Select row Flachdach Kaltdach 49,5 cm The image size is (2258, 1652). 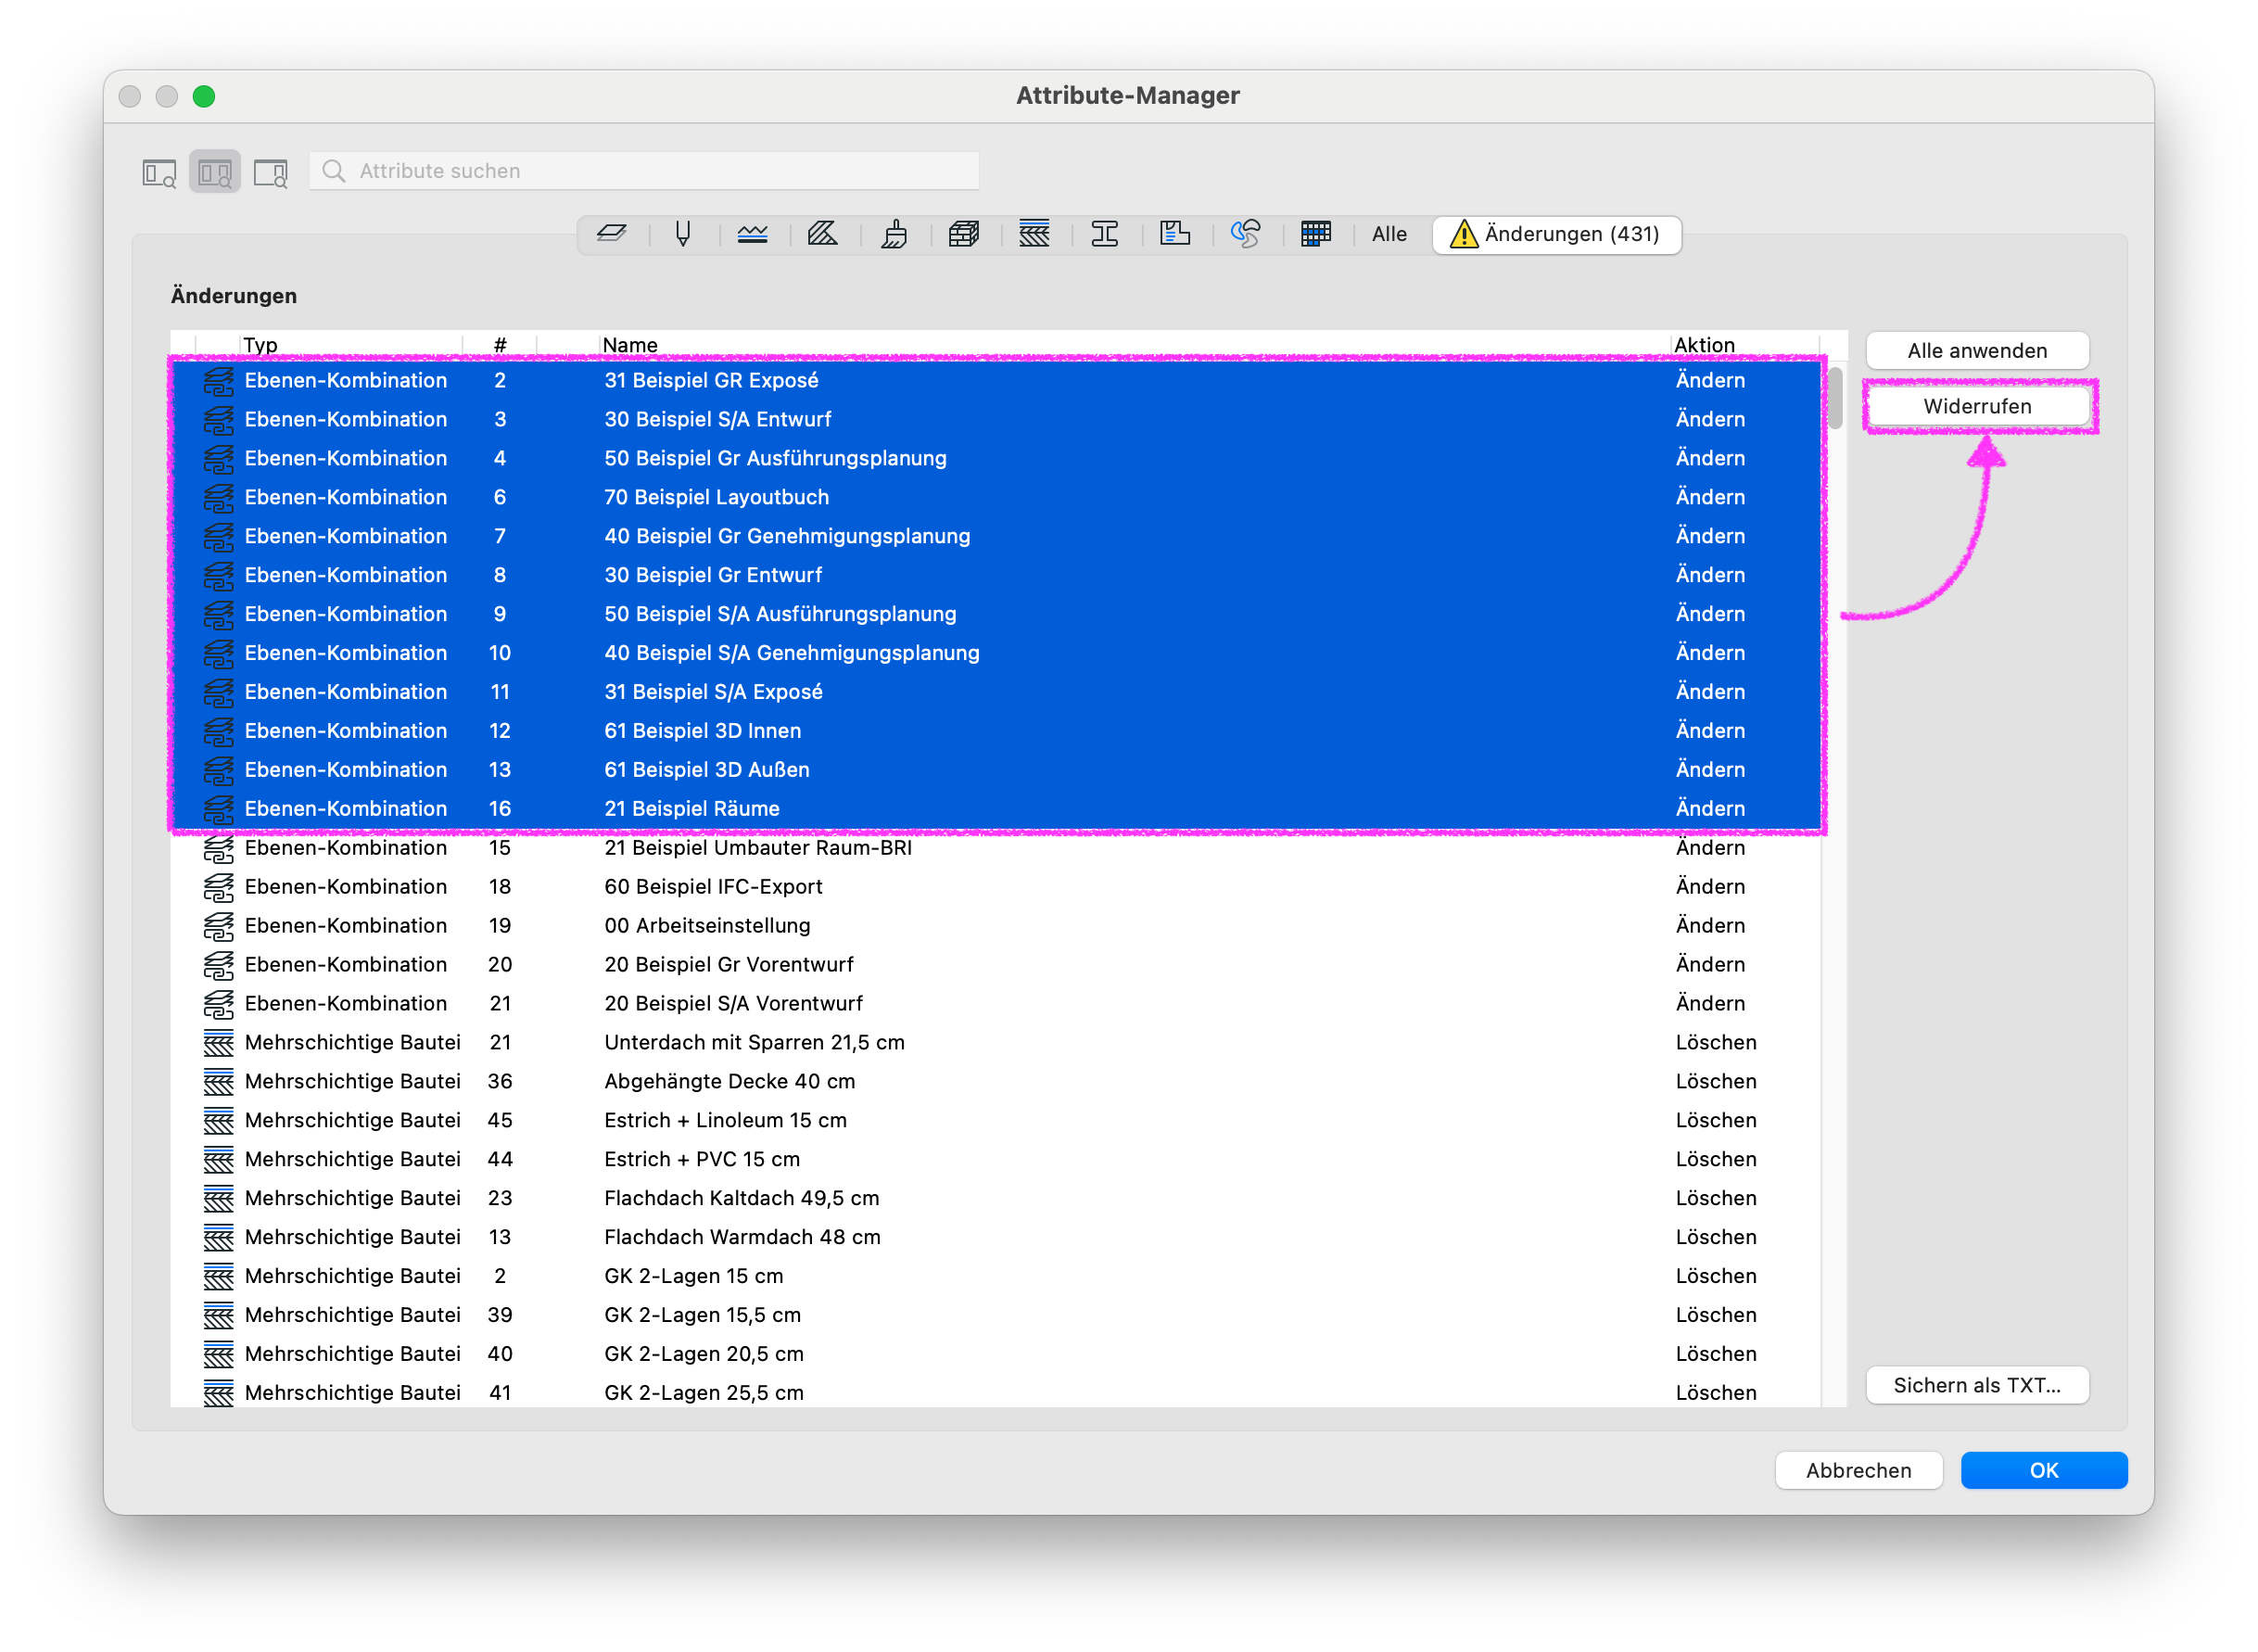point(996,1199)
